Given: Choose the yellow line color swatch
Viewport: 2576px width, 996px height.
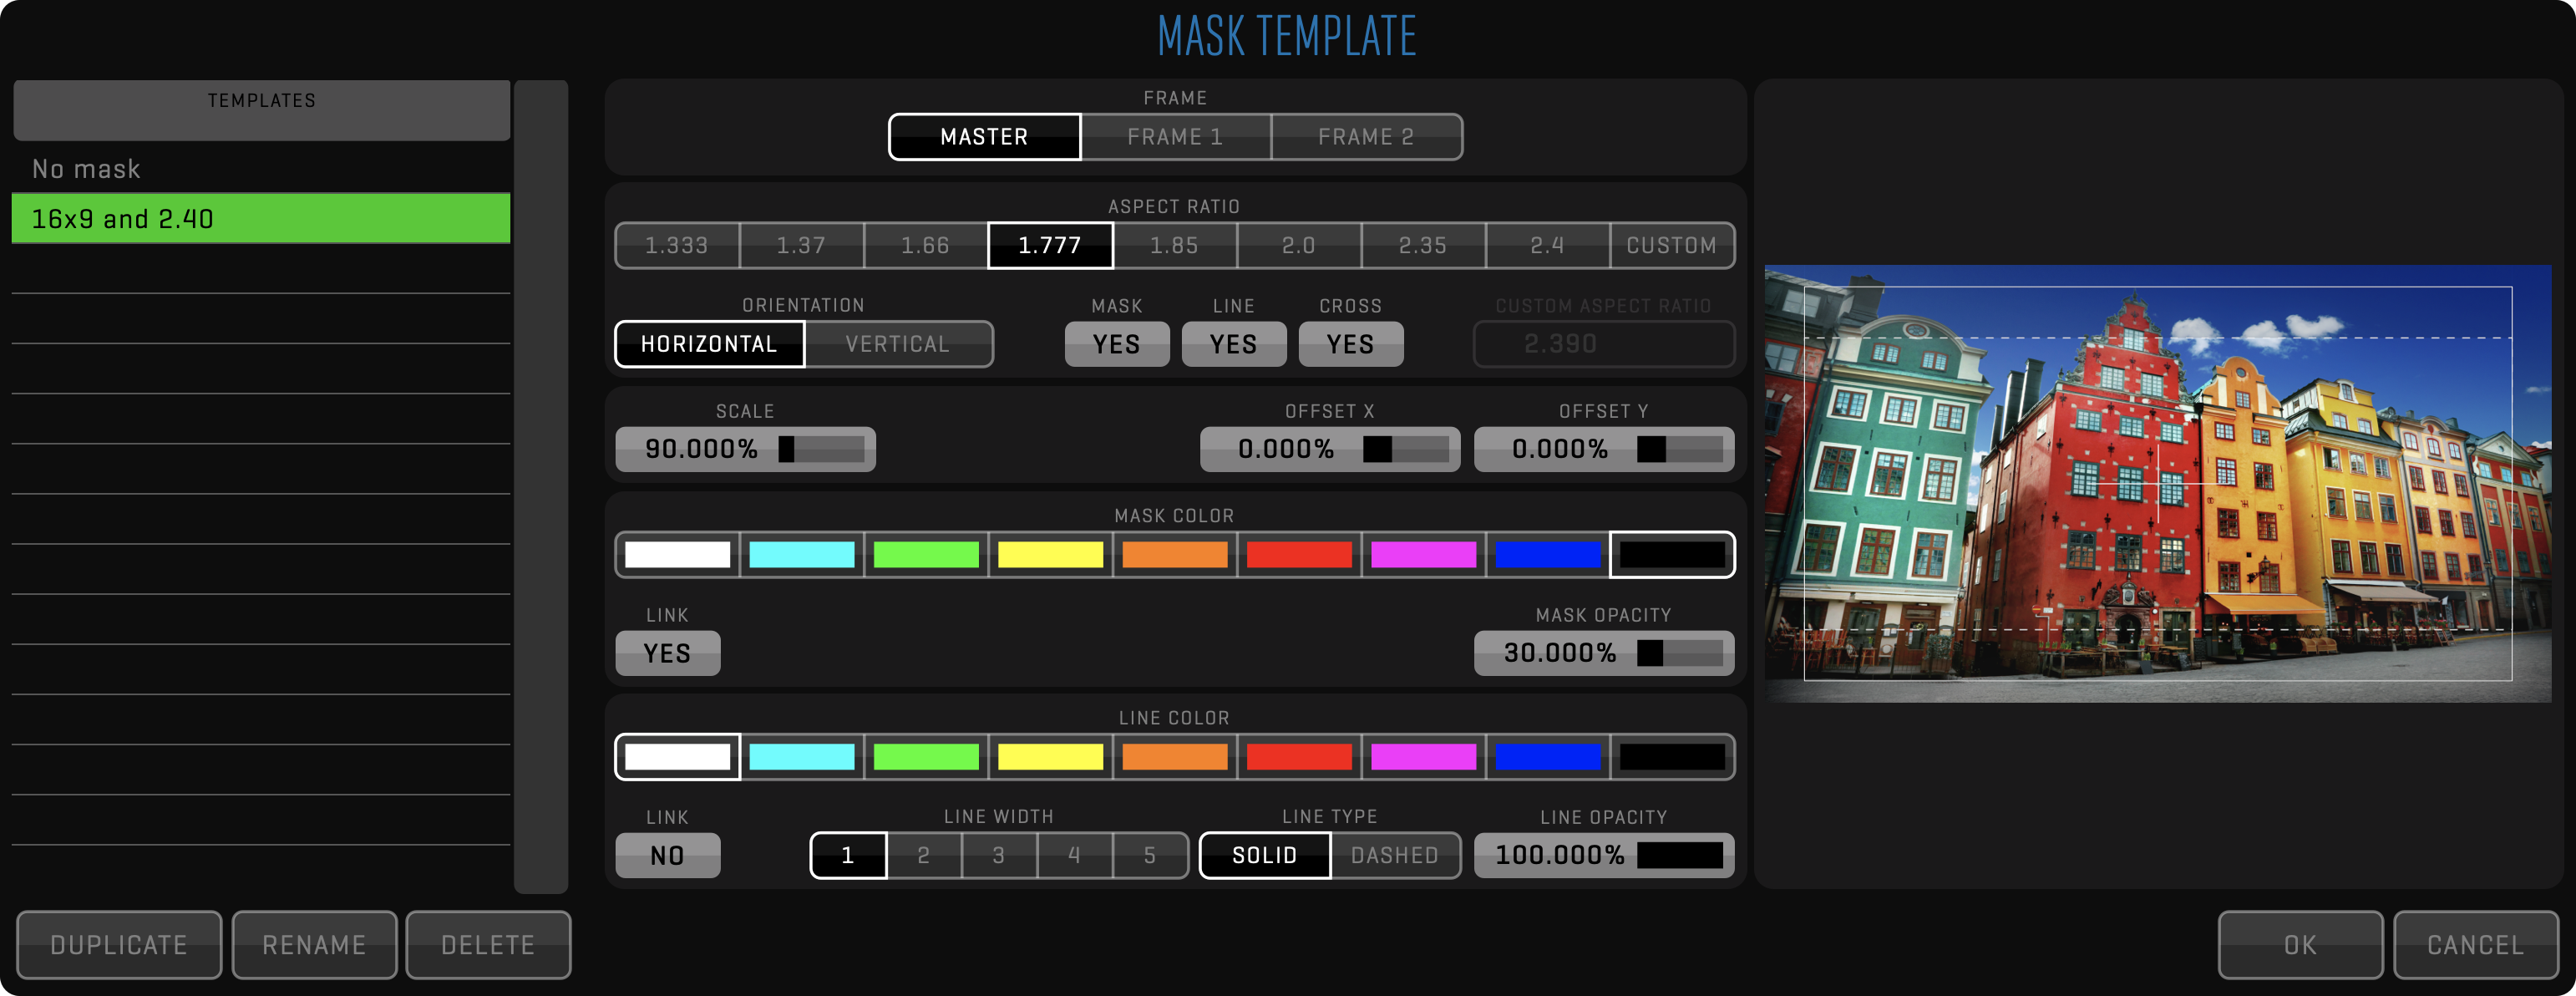Looking at the screenshot, I should click(x=1049, y=757).
